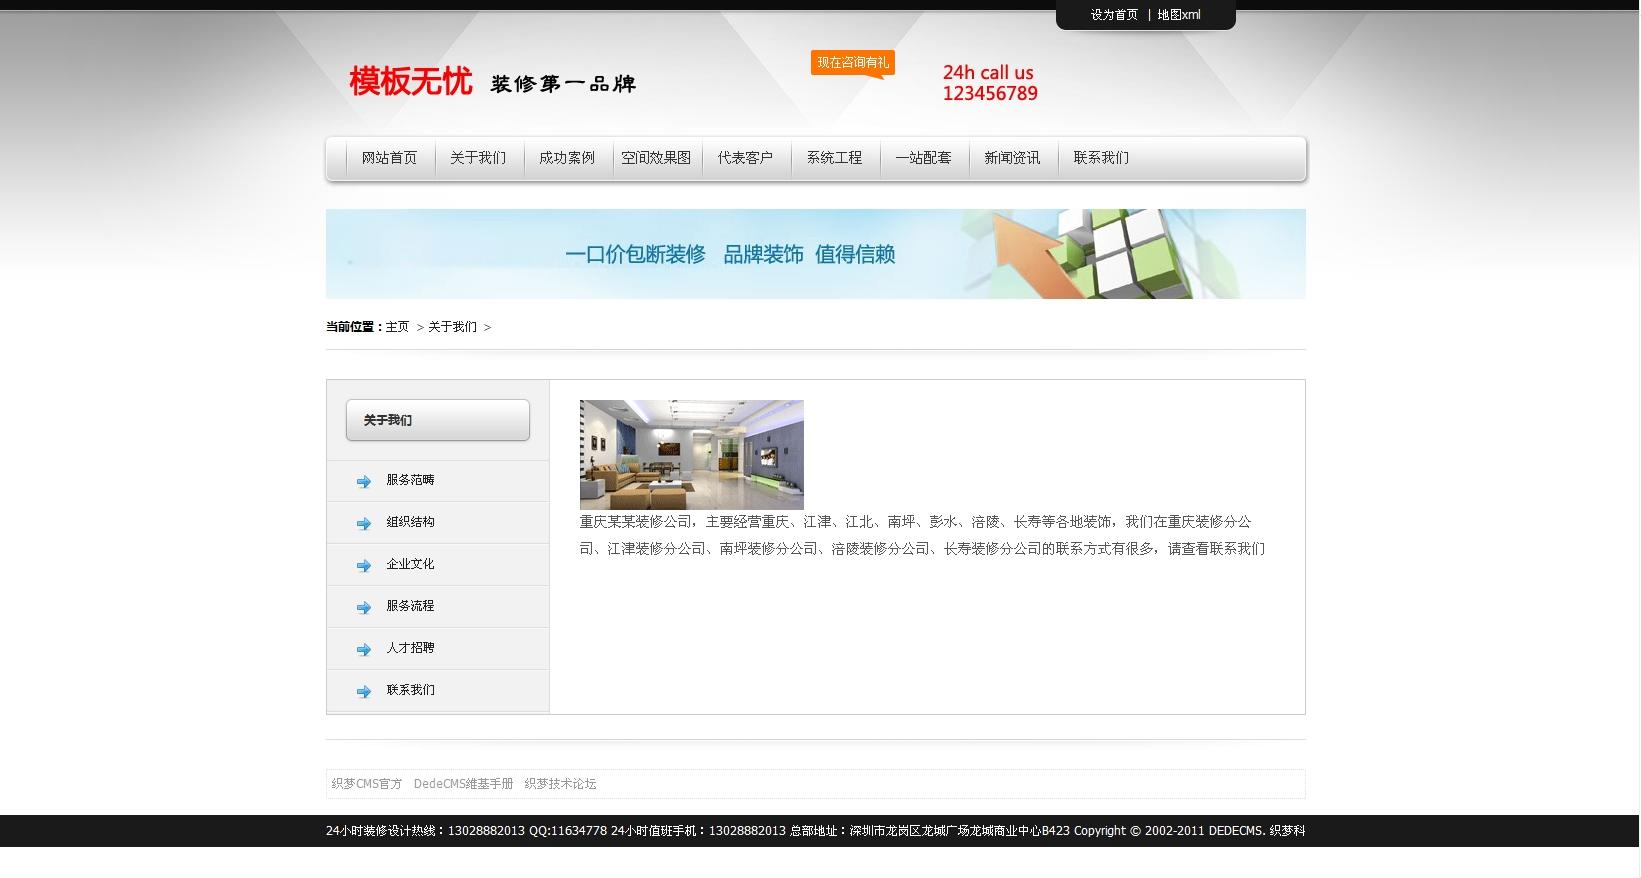Click the arrow icon beside 组织结构
This screenshot has height=878, width=1641.
coord(364,523)
